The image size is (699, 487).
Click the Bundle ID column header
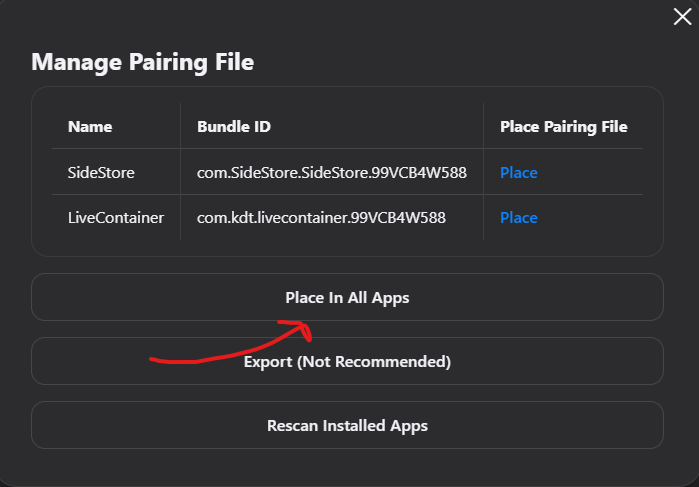(x=234, y=127)
